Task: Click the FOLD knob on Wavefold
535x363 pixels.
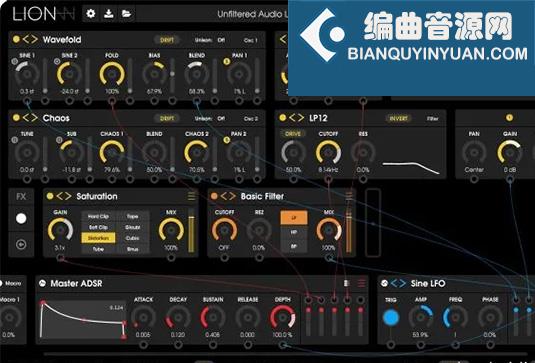Action: pos(112,74)
